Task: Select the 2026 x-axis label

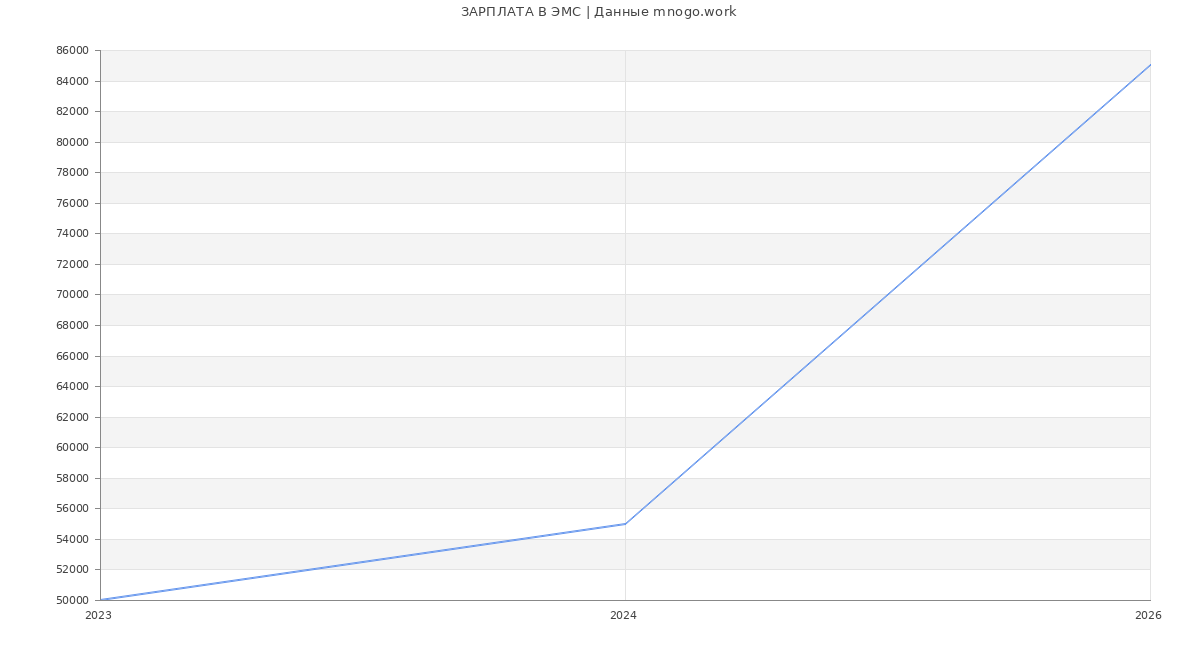Action: (1148, 616)
